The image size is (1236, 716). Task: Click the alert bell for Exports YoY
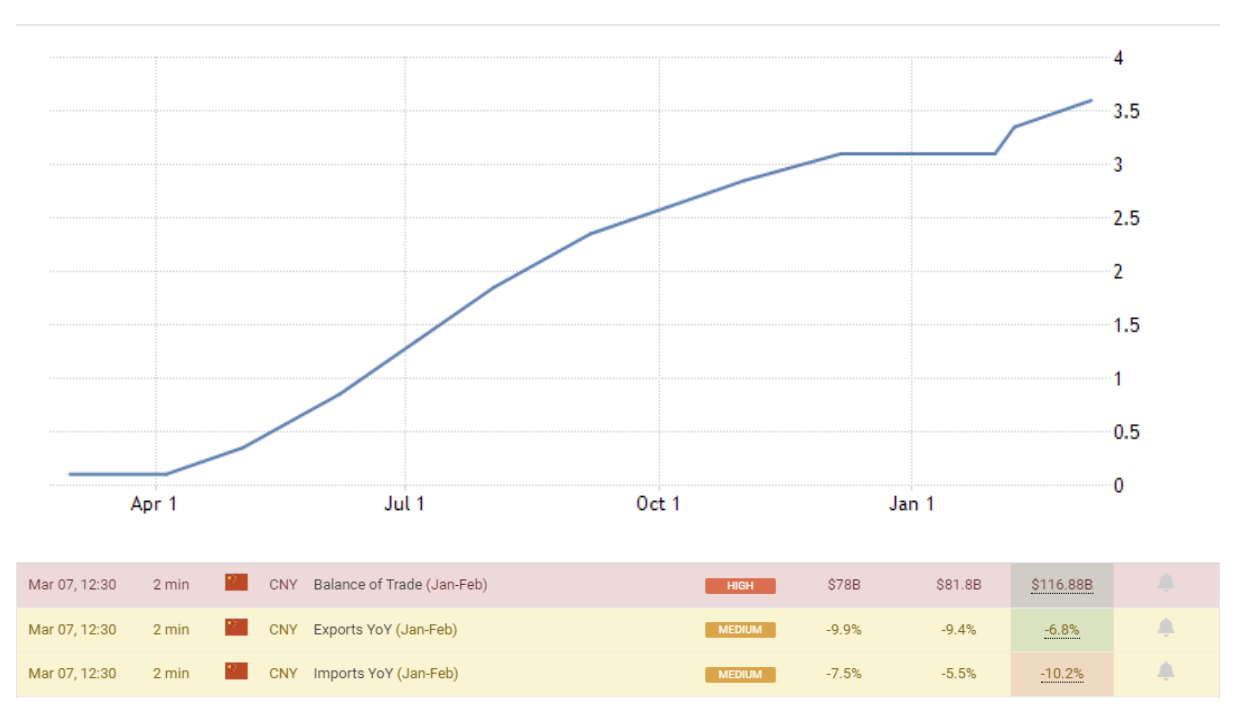coord(1165,629)
